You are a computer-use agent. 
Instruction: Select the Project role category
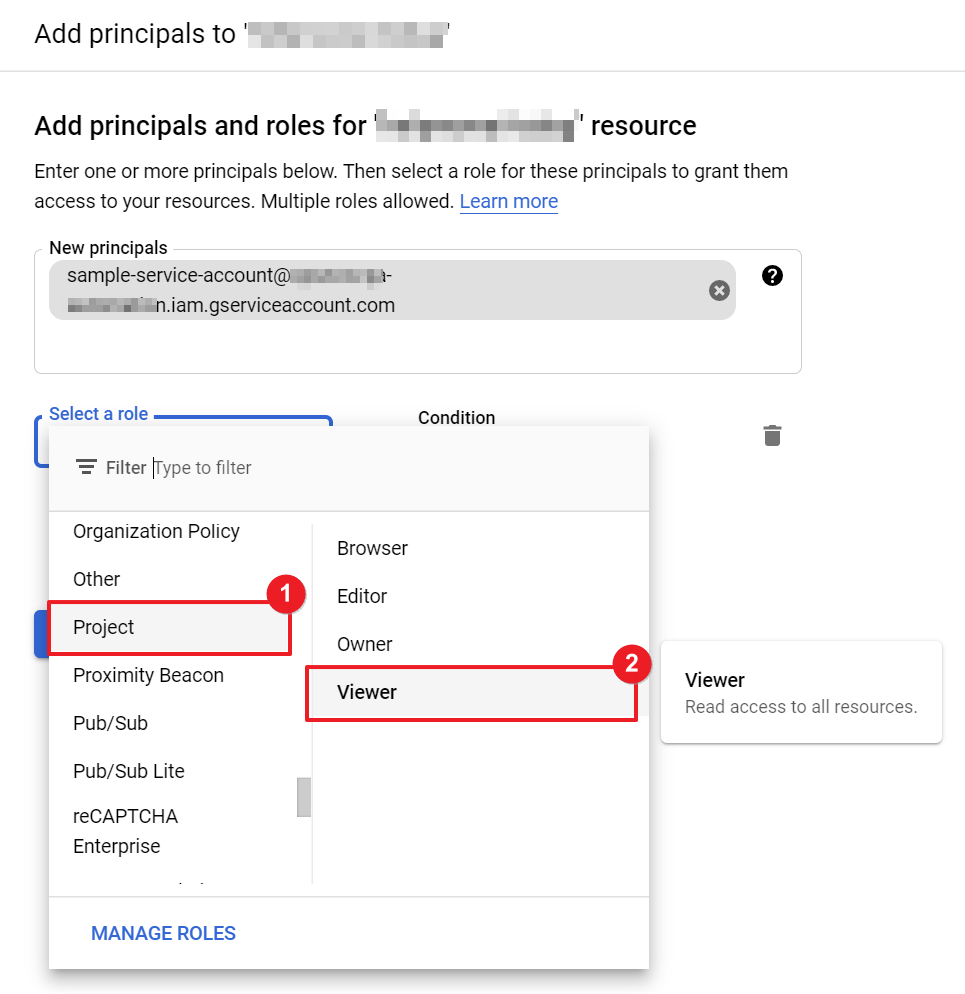(x=104, y=627)
